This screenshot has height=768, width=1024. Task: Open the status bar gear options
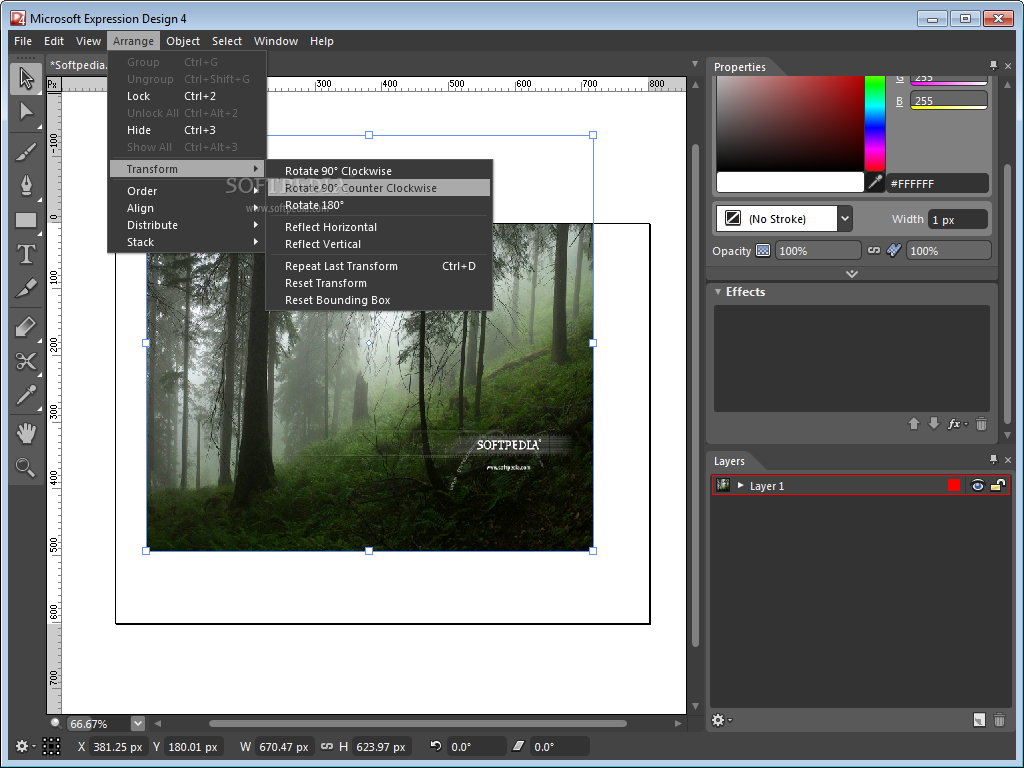[25, 746]
